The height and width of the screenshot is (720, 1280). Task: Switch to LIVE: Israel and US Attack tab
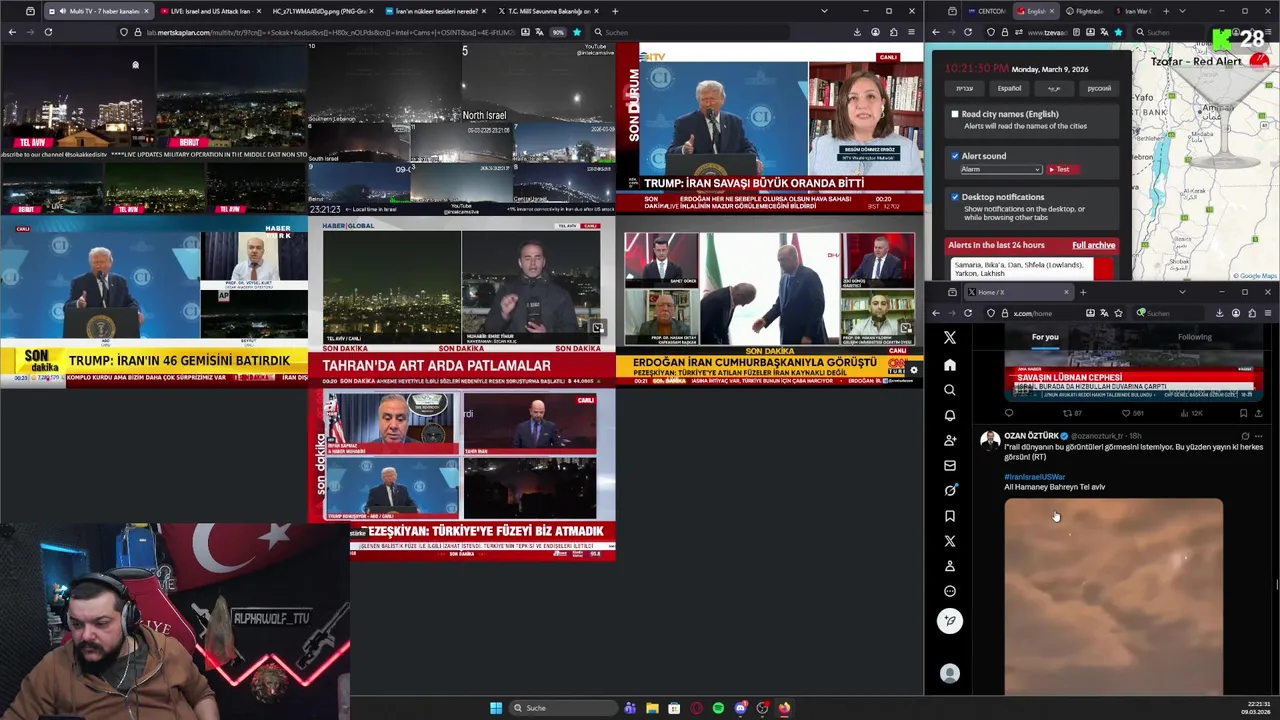pyautogui.click(x=209, y=11)
